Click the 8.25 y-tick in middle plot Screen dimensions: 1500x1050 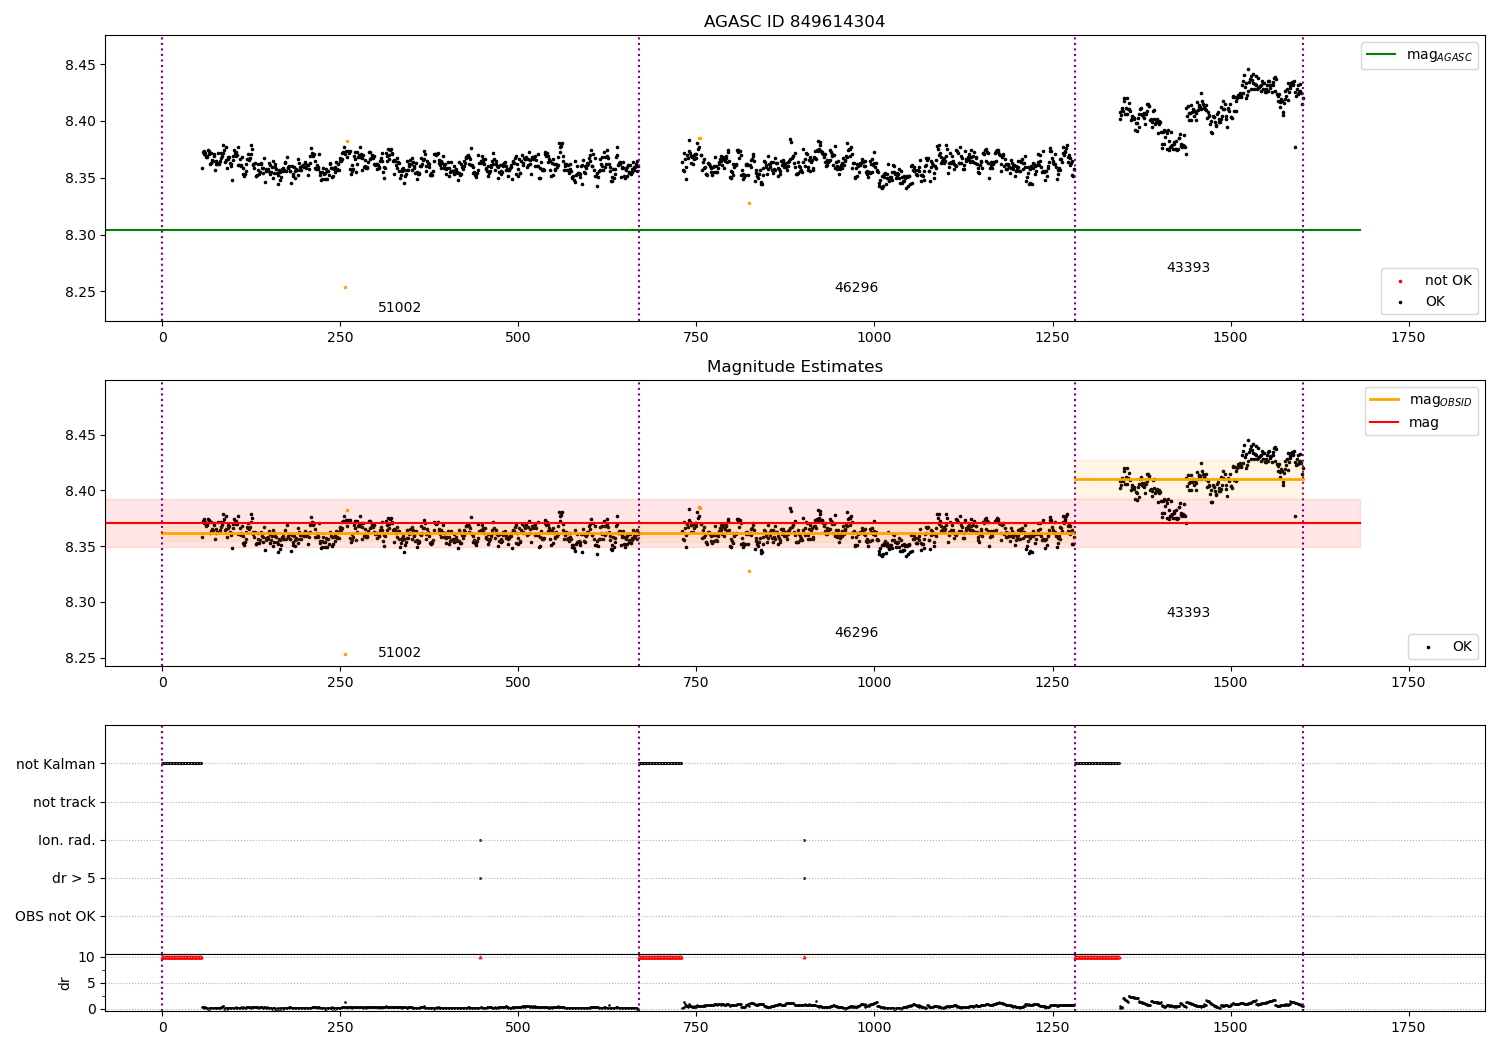click(80, 658)
